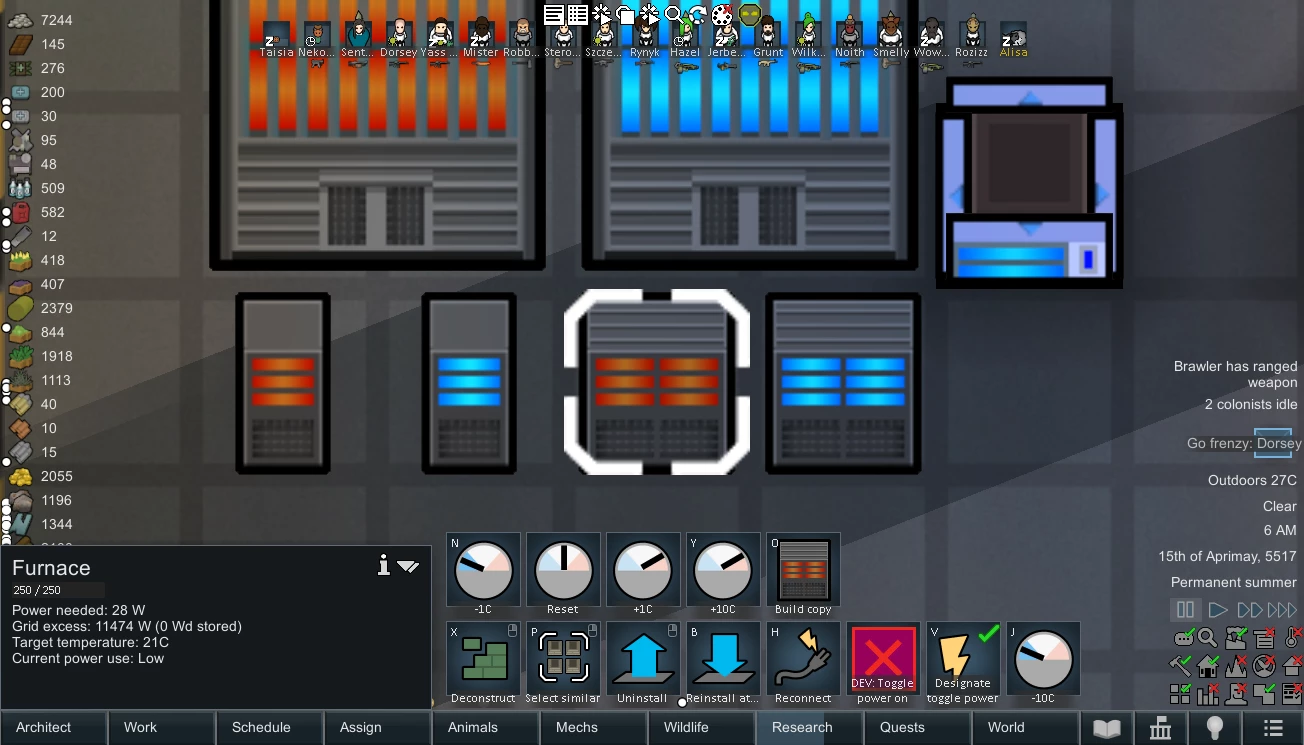
Task: Open the Animals tab
Action: (486, 728)
